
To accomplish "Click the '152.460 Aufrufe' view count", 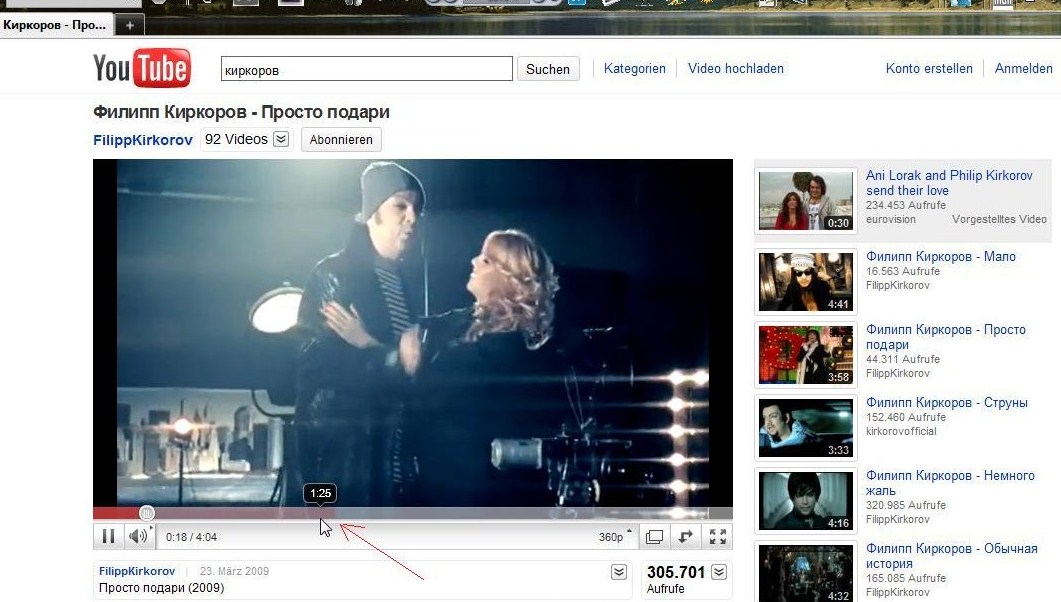I will pyautogui.click(x=906, y=417).
